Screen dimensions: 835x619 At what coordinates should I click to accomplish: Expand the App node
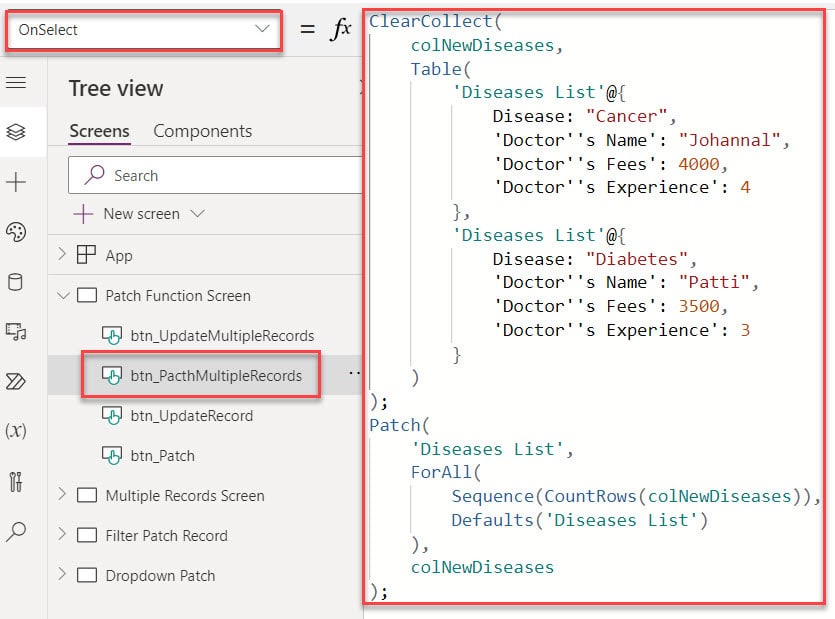(x=62, y=254)
